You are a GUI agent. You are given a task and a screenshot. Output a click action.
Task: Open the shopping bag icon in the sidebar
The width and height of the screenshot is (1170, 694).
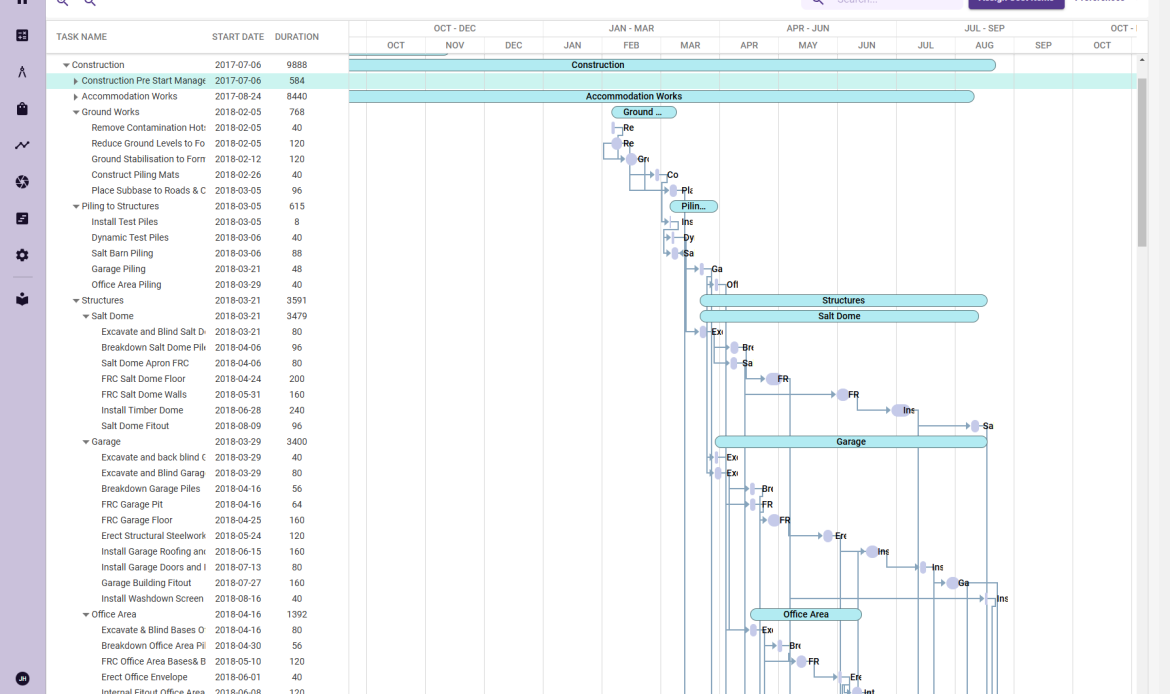tap(22, 108)
